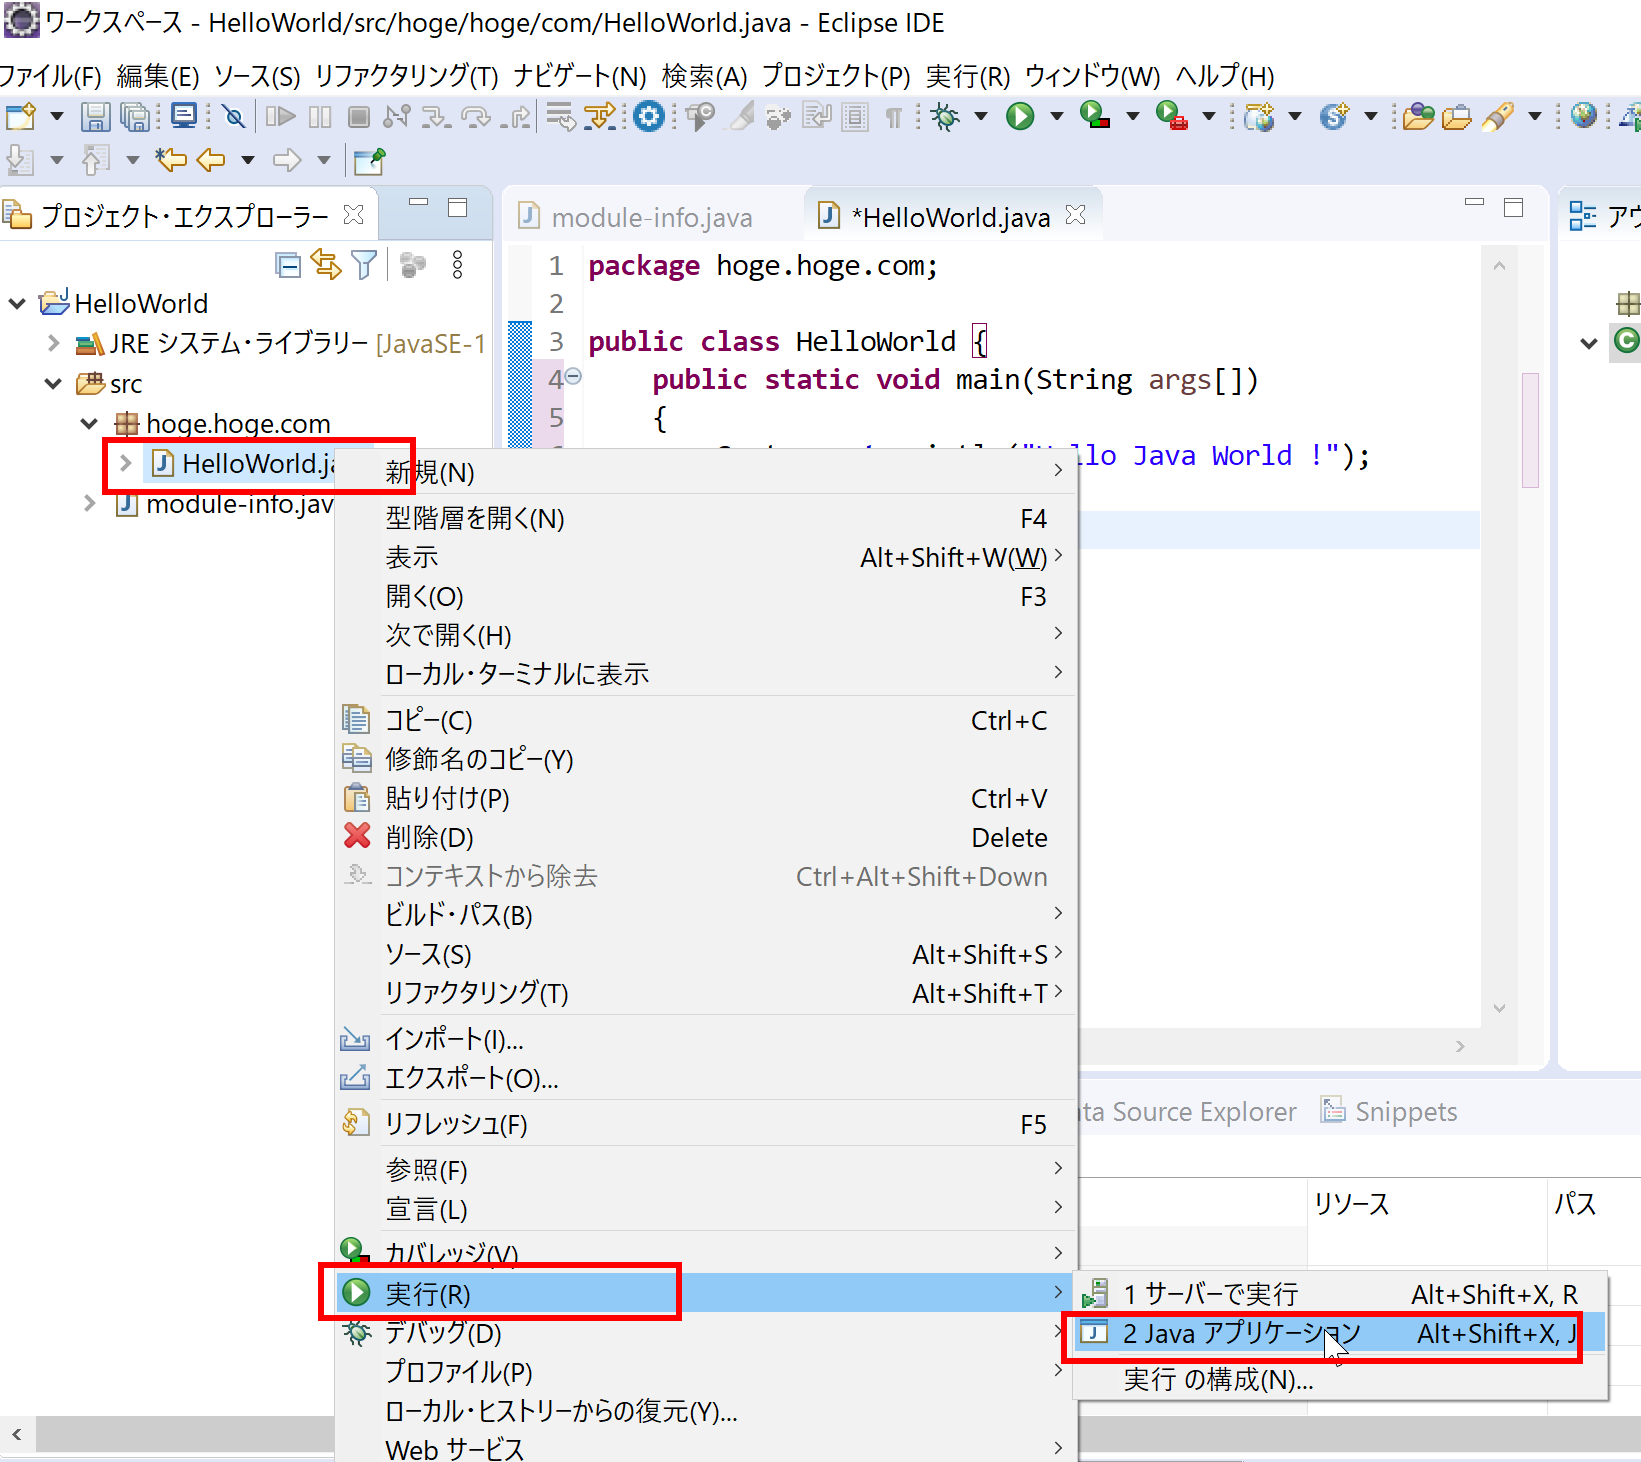Click the New wizard toolbar icon
The height and width of the screenshot is (1462, 1641).
pos(21,117)
